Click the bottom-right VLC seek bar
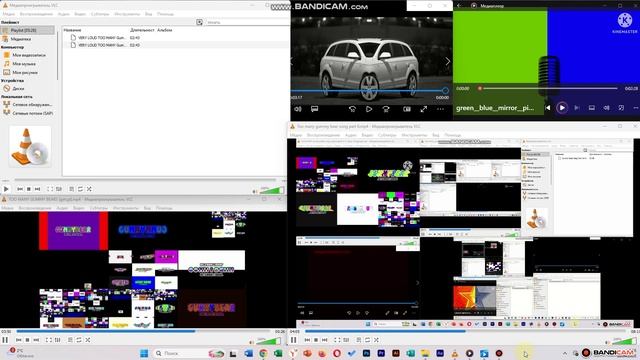The image size is (640, 360). 465,331
